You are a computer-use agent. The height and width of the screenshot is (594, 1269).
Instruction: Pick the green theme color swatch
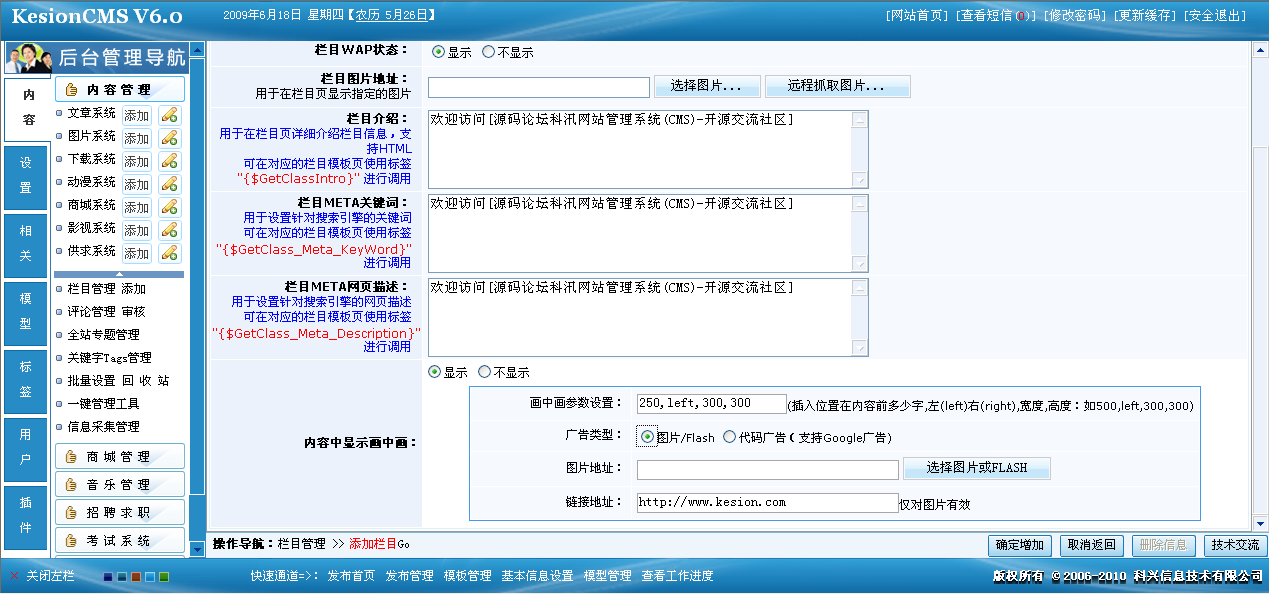[x=164, y=577]
